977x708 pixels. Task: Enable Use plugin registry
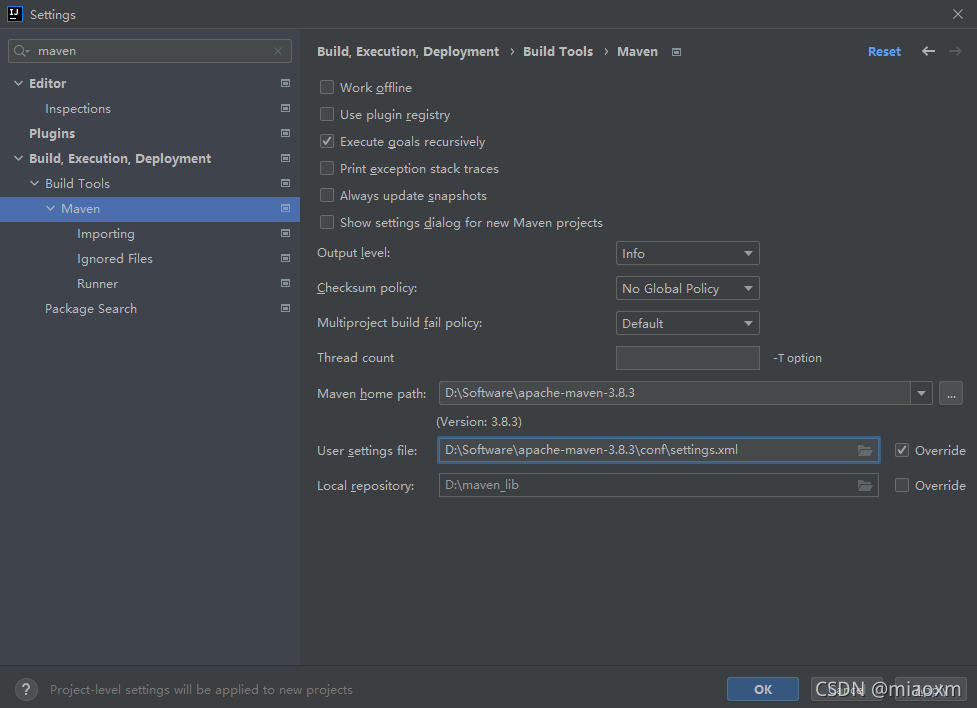326,114
